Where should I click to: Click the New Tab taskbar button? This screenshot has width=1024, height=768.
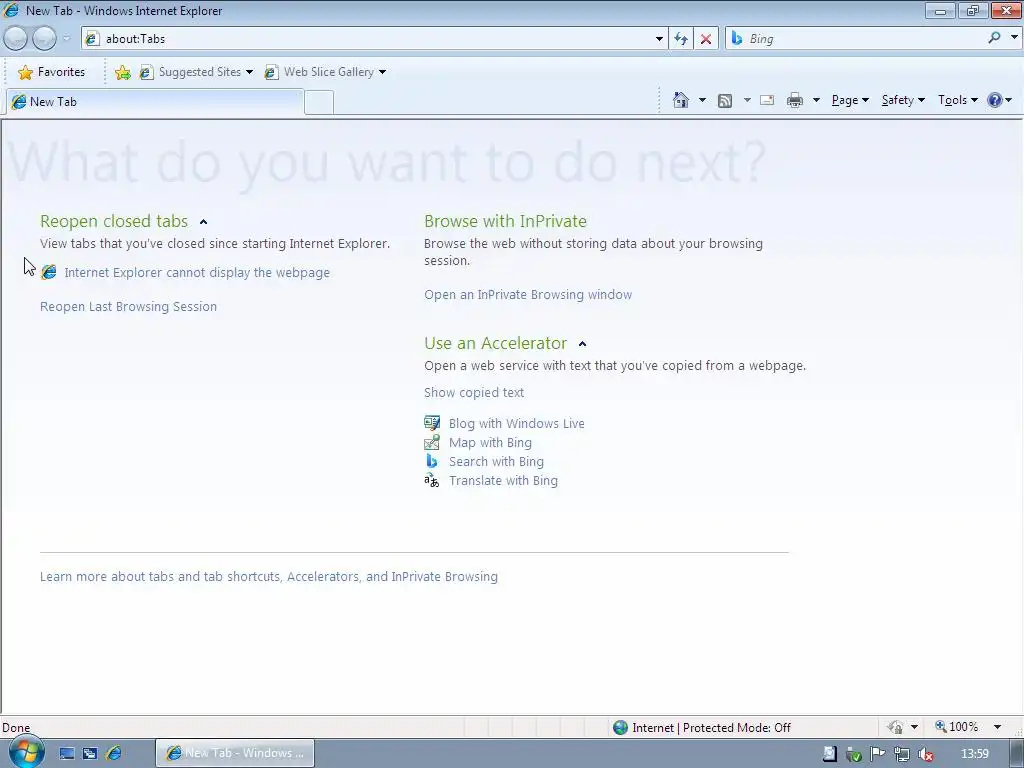point(234,753)
